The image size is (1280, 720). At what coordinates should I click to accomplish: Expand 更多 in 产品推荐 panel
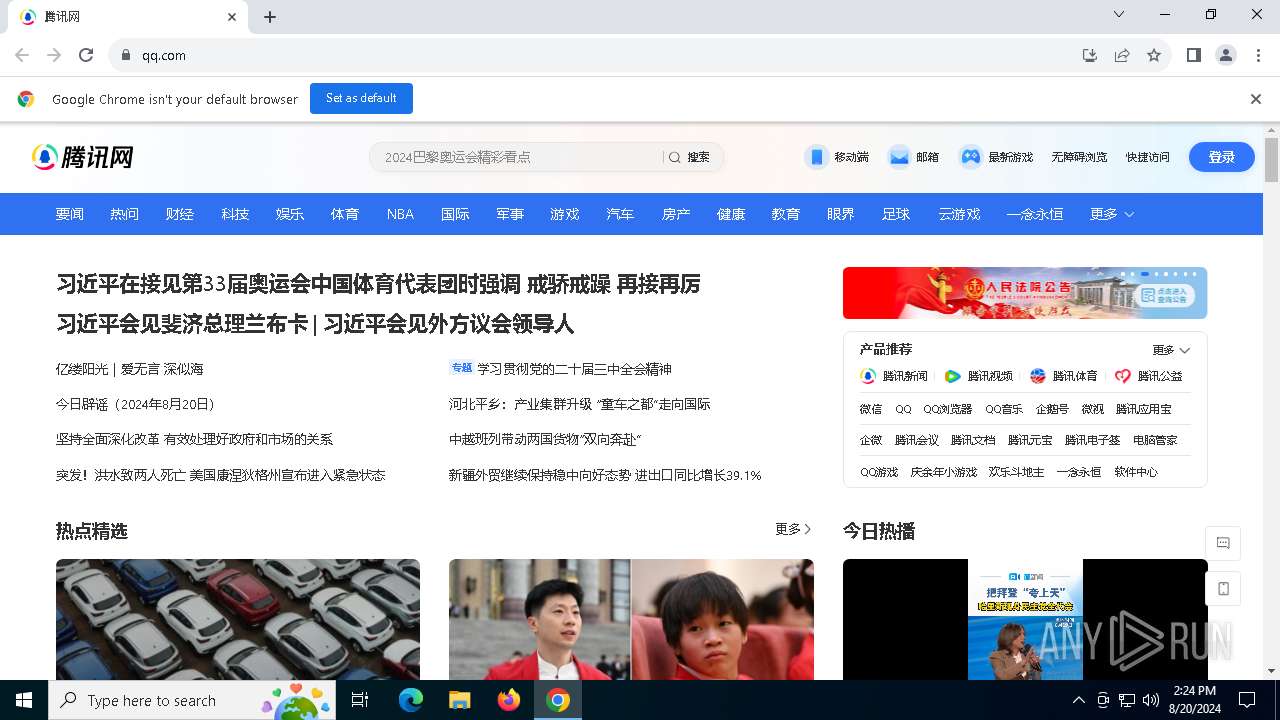coord(1171,350)
